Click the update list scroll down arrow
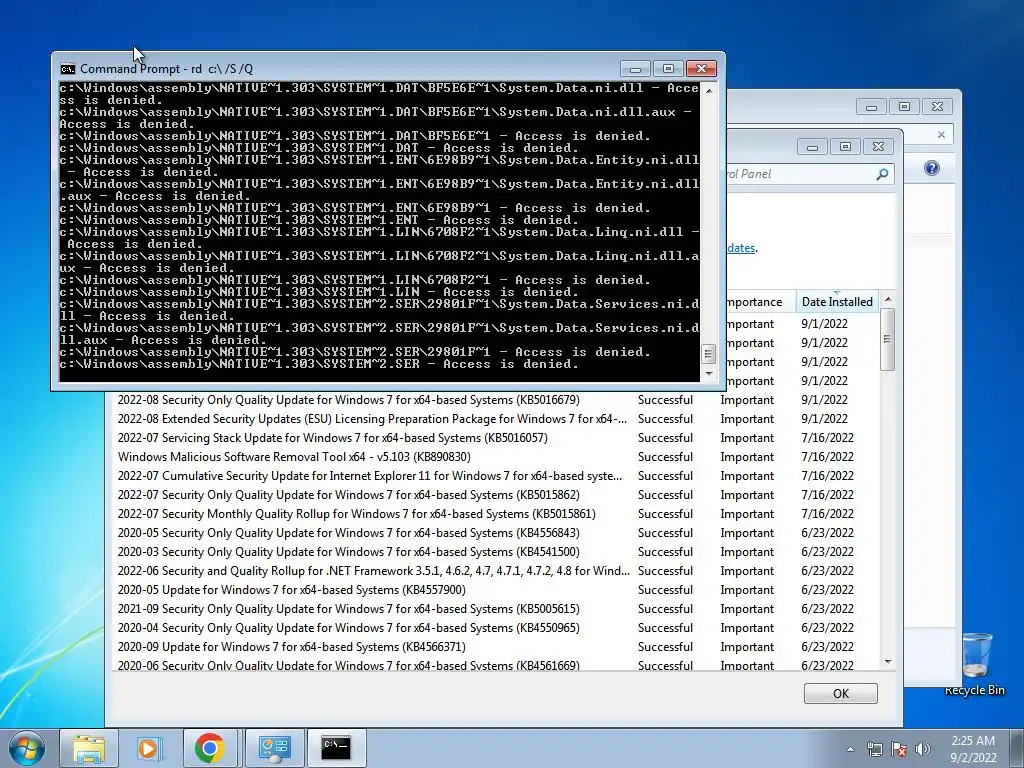The width and height of the screenshot is (1024, 768). [887, 662]
